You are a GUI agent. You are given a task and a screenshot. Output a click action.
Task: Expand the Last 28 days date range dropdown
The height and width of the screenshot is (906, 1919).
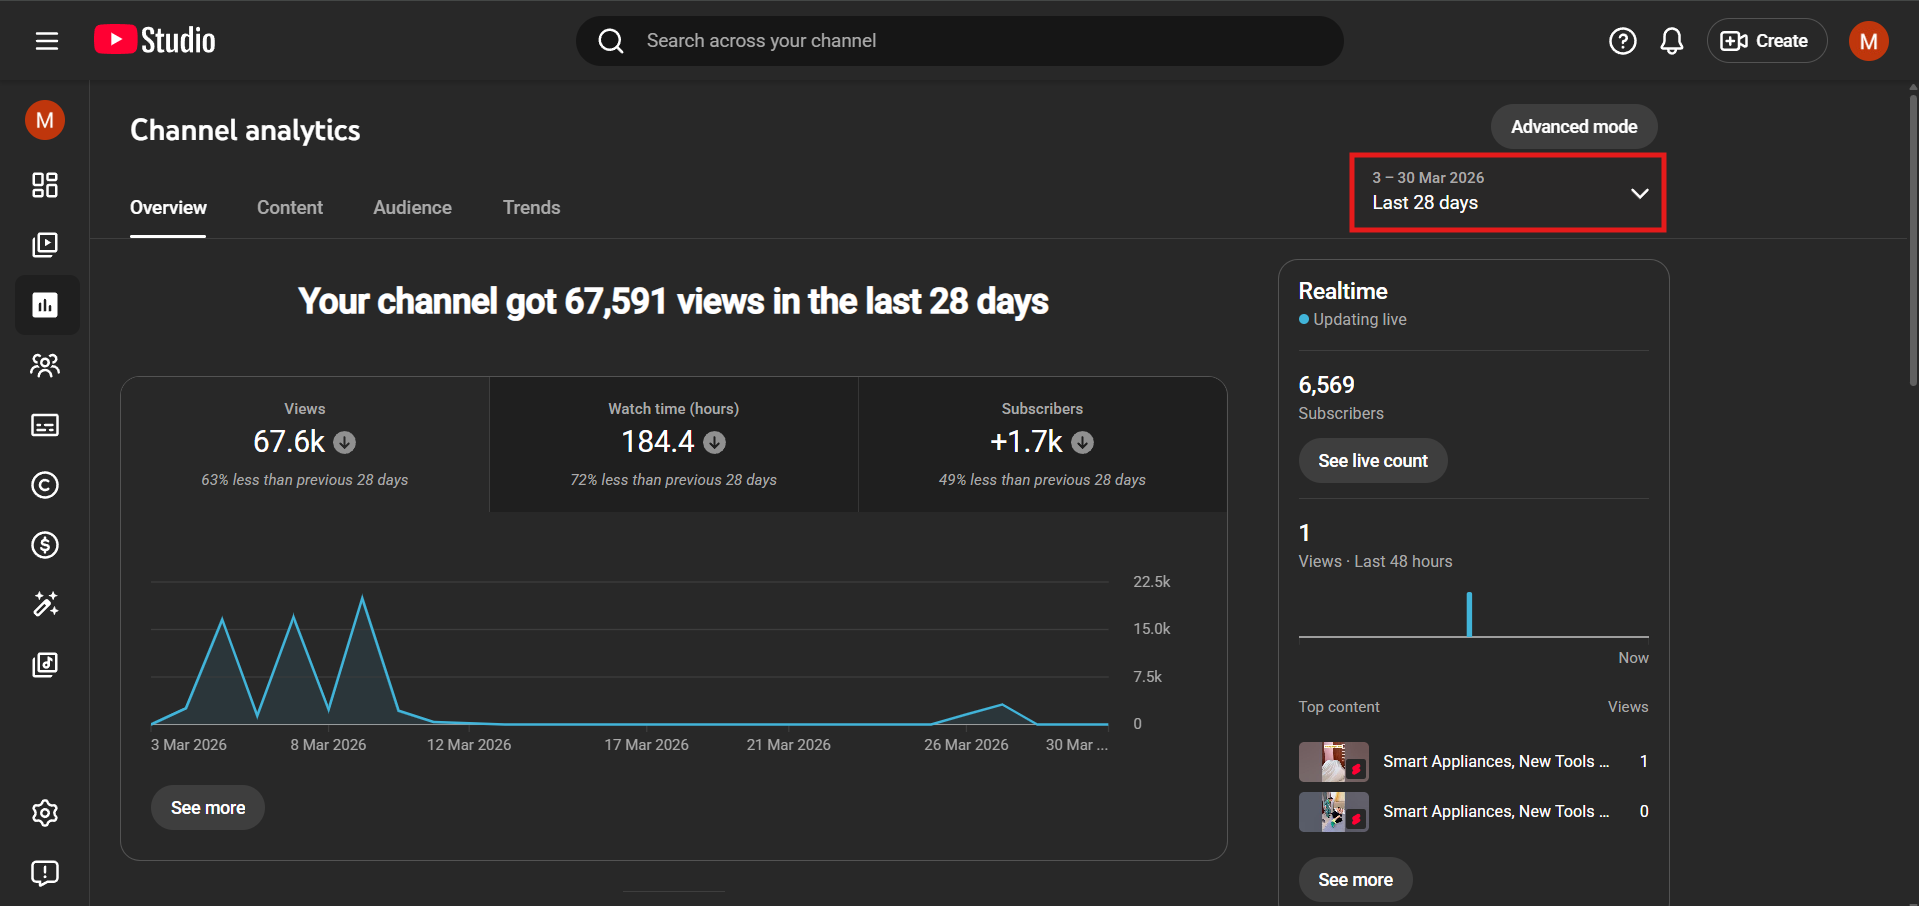pos(1507,192)
